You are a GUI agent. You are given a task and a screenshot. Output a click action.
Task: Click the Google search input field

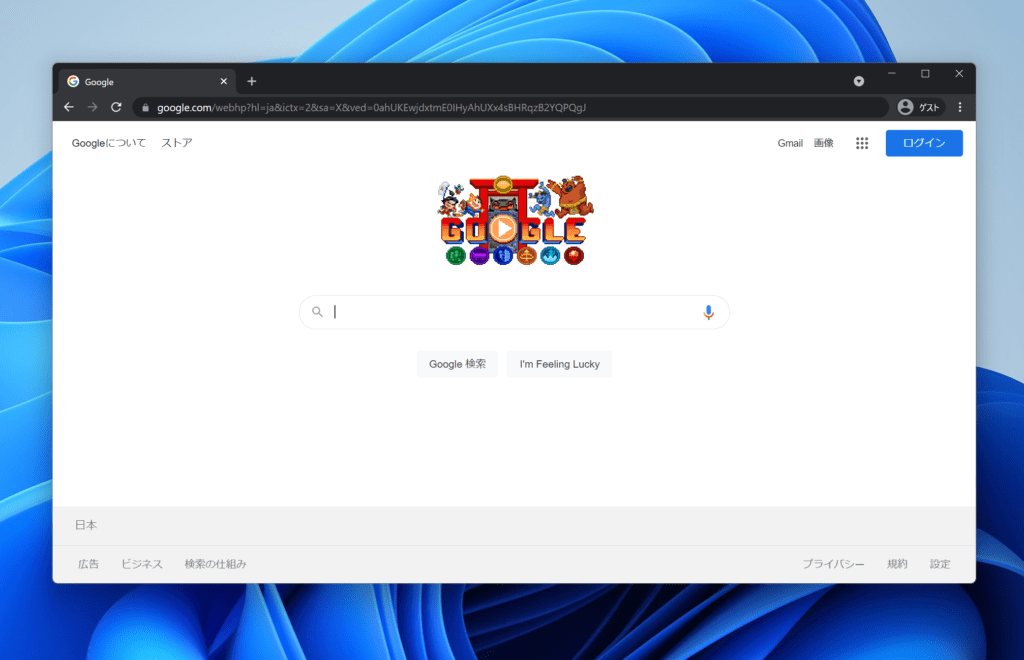coord(514,312)
